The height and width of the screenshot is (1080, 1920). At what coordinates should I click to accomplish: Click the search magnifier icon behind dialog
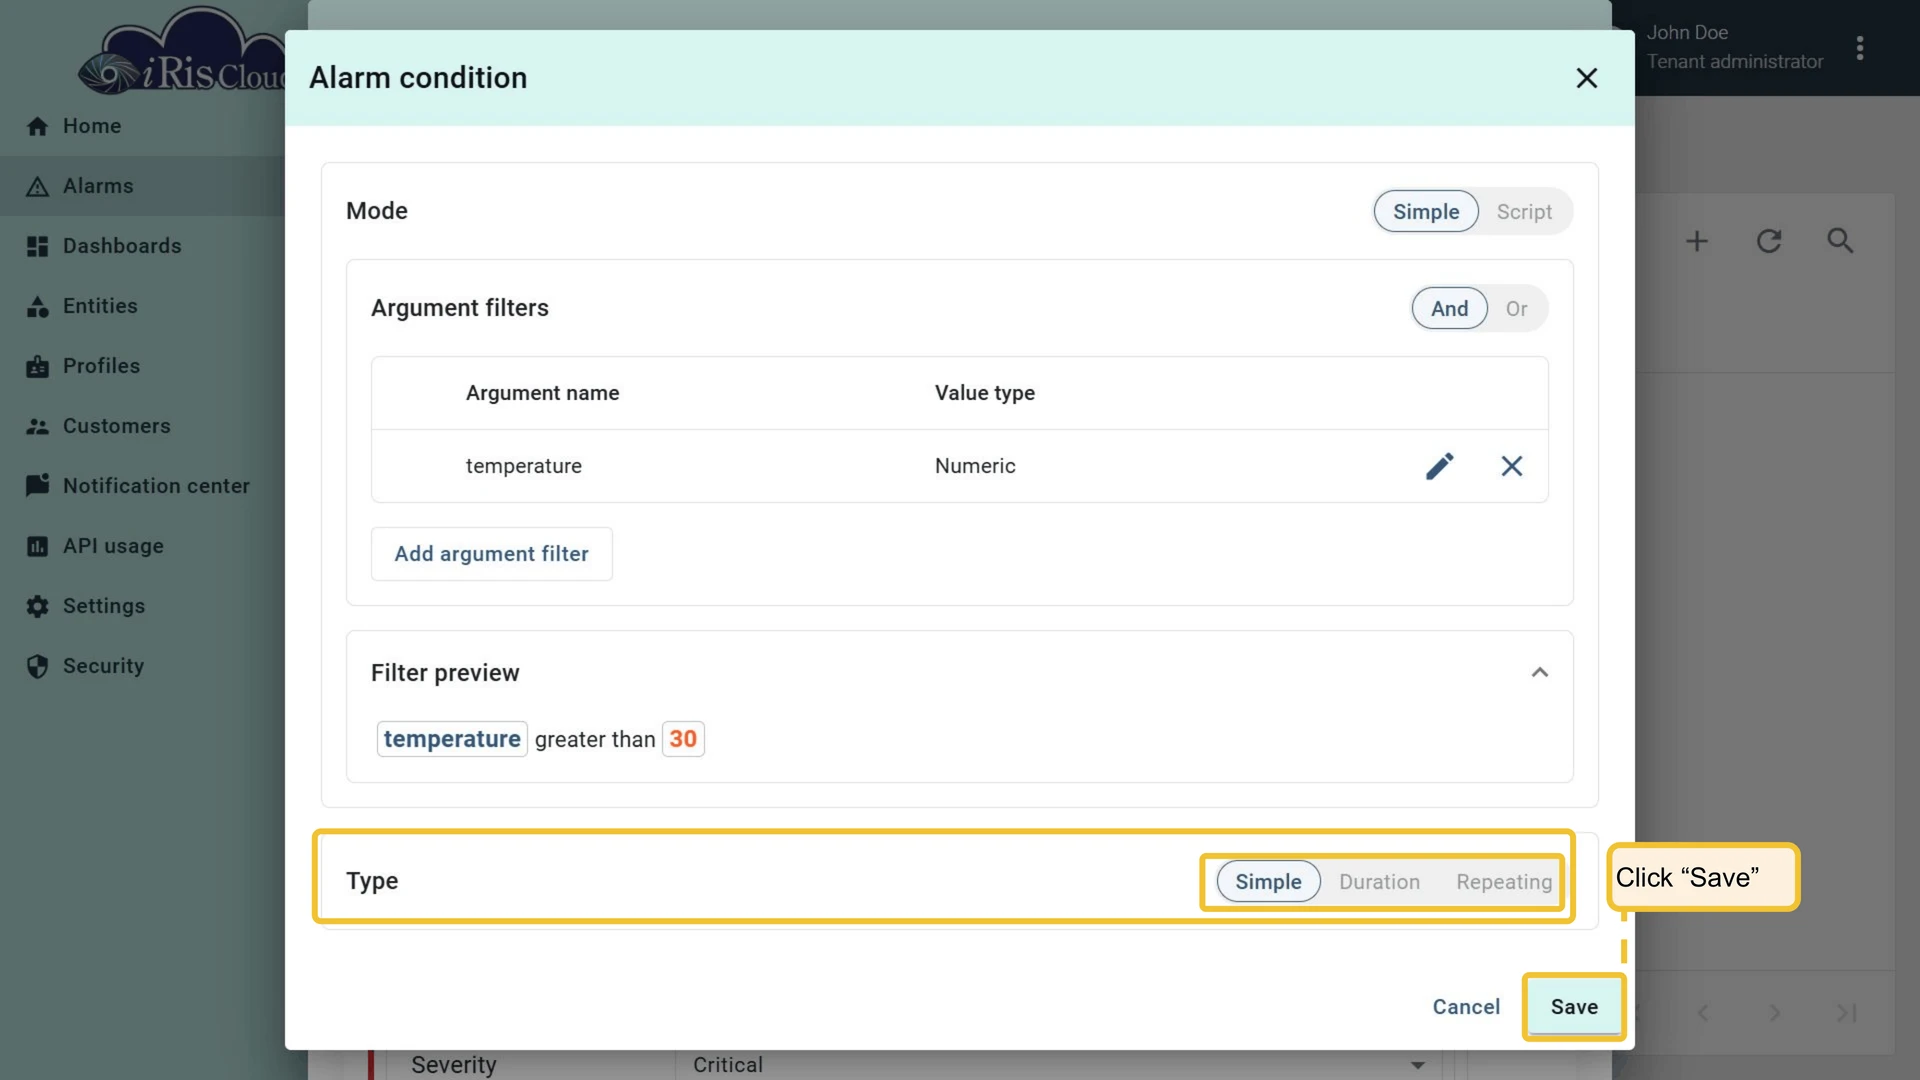[x=1840, y=241]
